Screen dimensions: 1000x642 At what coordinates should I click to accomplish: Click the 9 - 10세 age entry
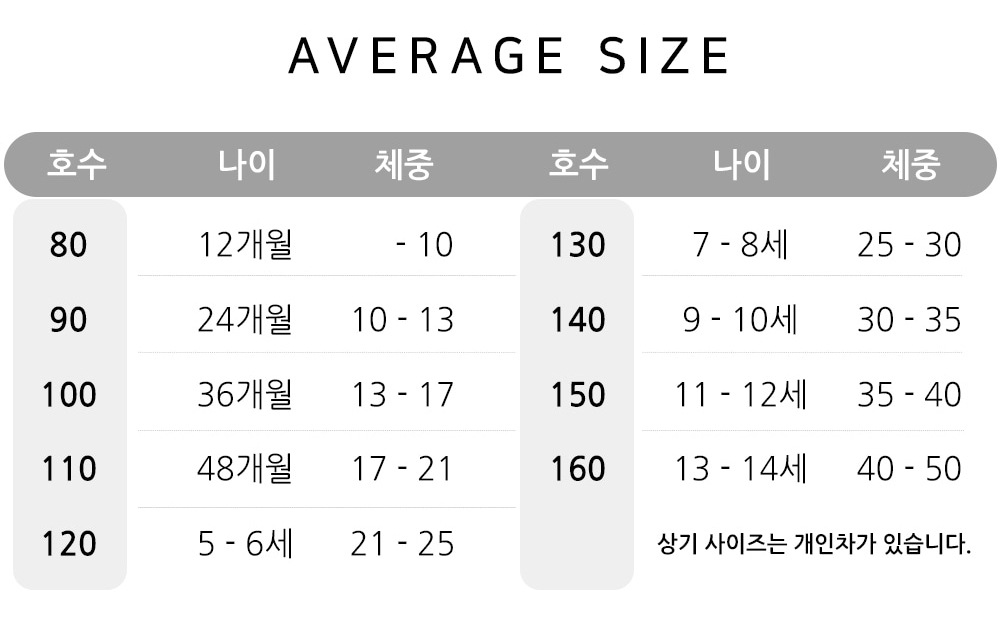740,320
